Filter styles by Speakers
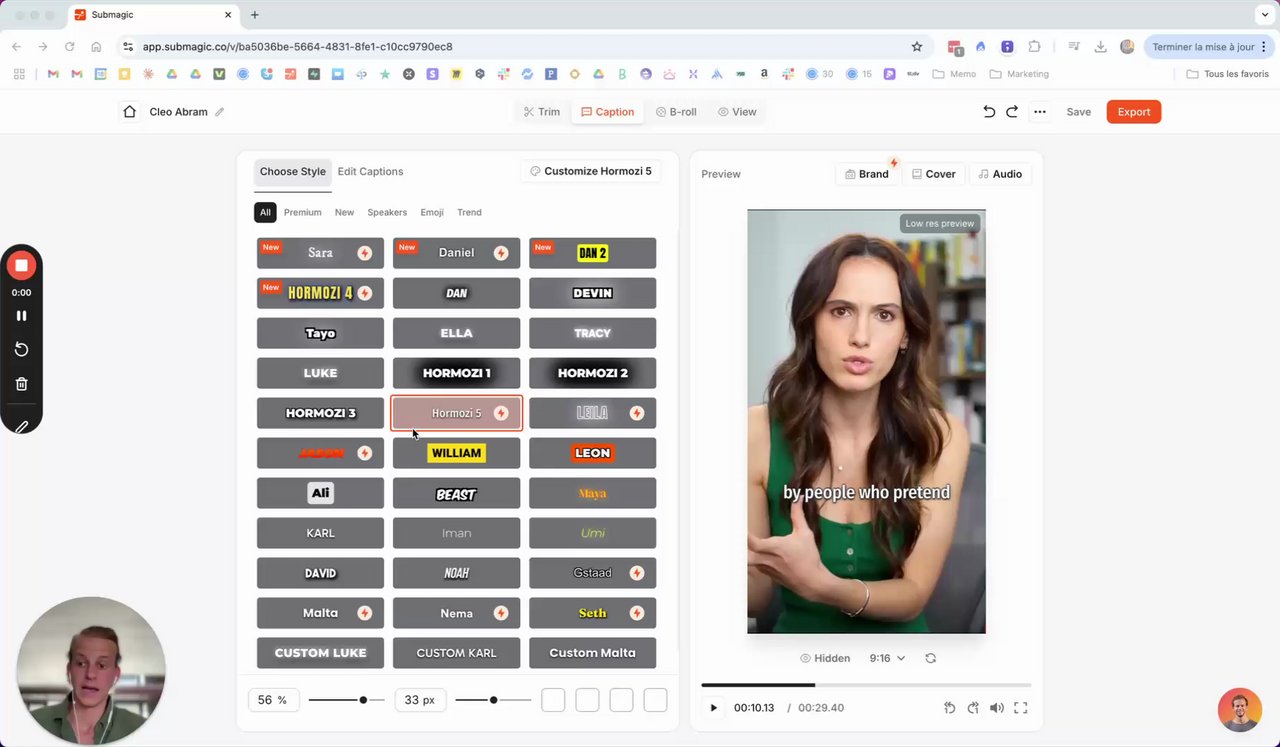Image resolution: width=1280 pixels, height=747 pixels. click(x=387, y=212)
